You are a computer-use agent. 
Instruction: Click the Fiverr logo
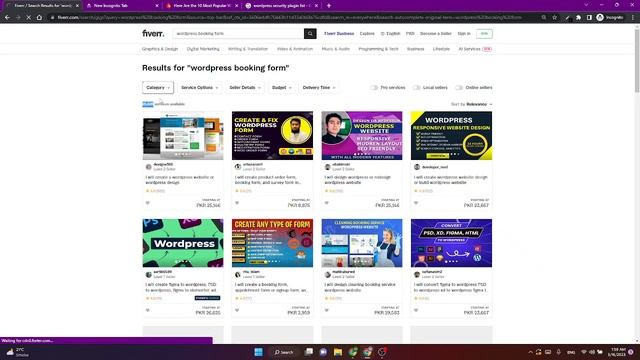[x=153, y=33]
